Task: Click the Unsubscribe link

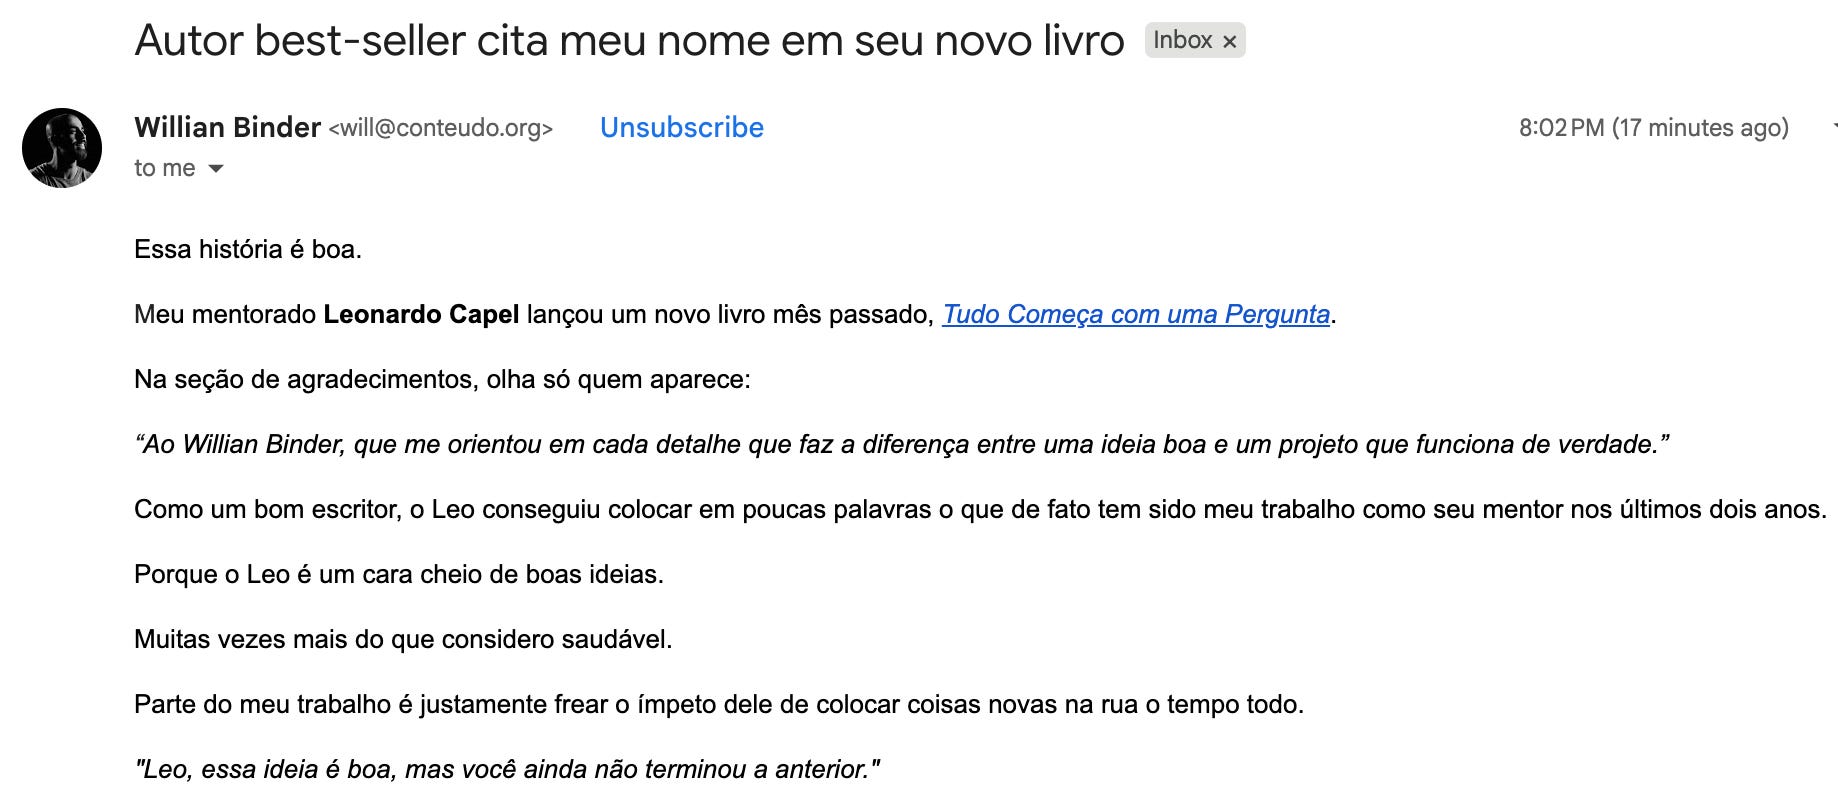Action: point(681,128)
